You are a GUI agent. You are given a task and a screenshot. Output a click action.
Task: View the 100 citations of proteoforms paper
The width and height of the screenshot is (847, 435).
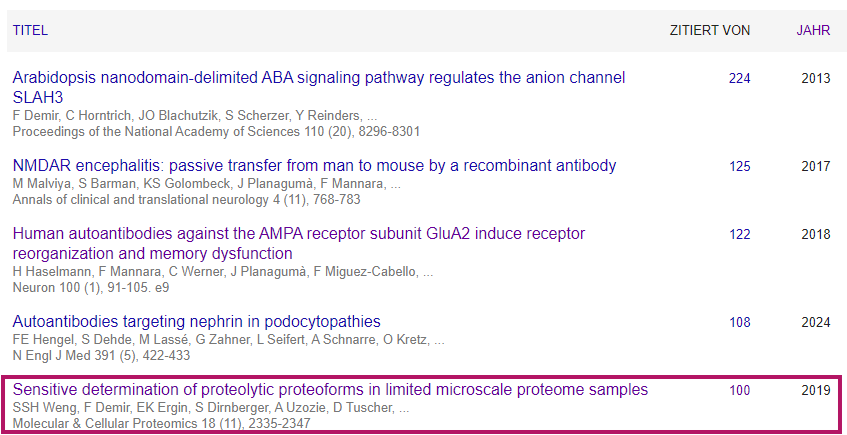(x=740, y=390)
